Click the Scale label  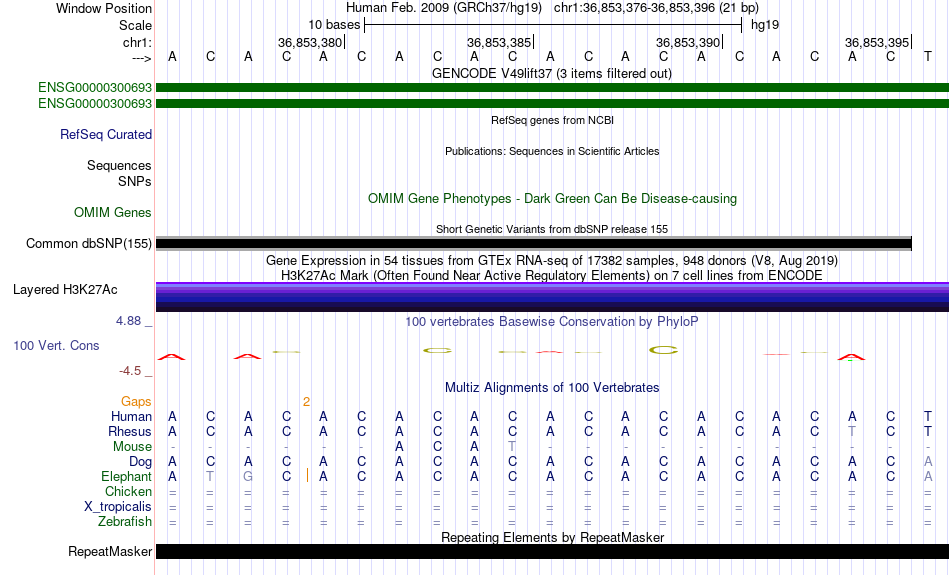135,25
